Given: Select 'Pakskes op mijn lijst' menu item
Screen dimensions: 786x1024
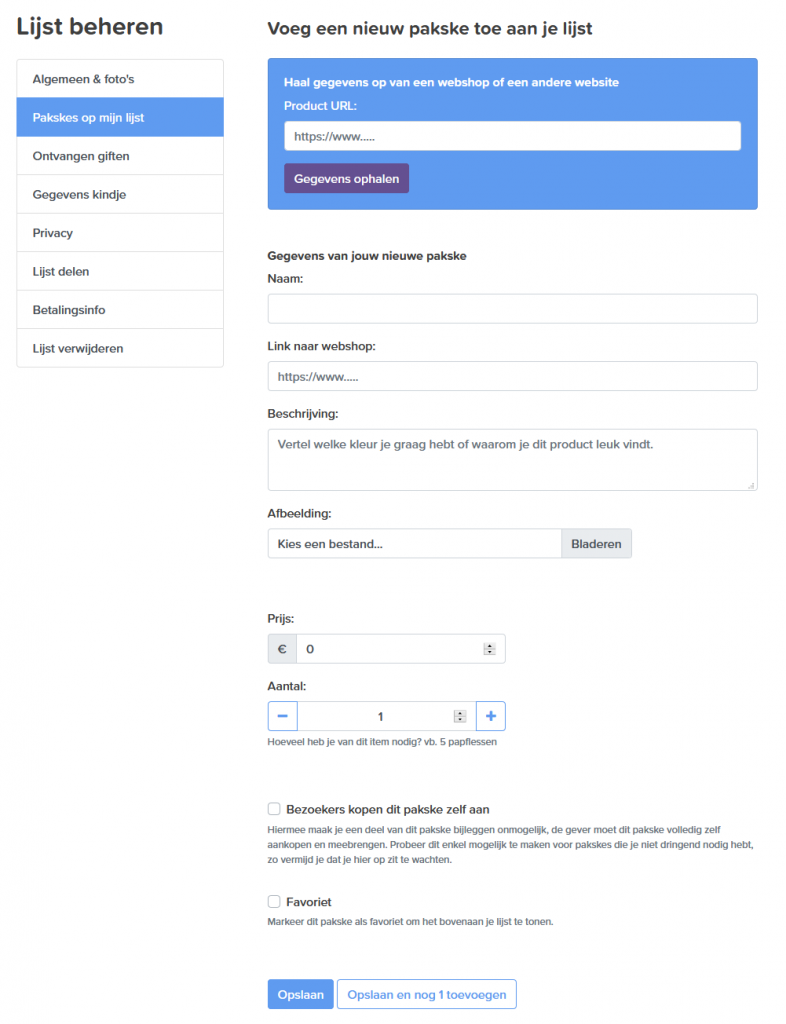Looking at the screenshot, I should pos(120,118).
